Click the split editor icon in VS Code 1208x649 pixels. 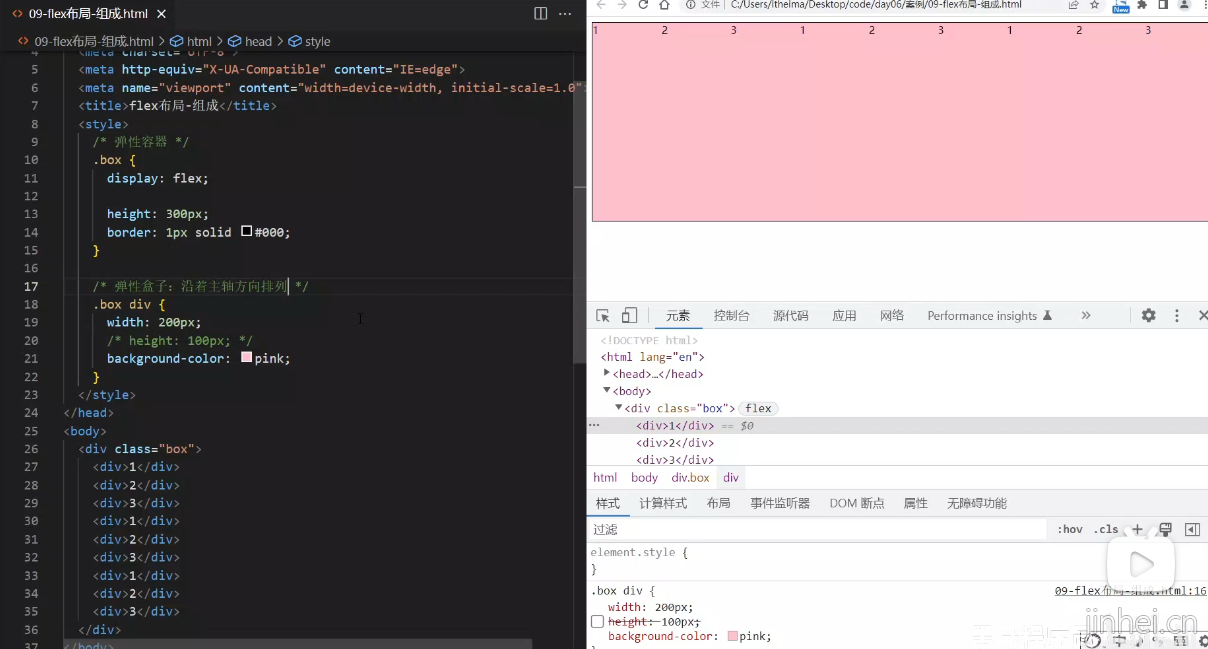tap(541, 14)
